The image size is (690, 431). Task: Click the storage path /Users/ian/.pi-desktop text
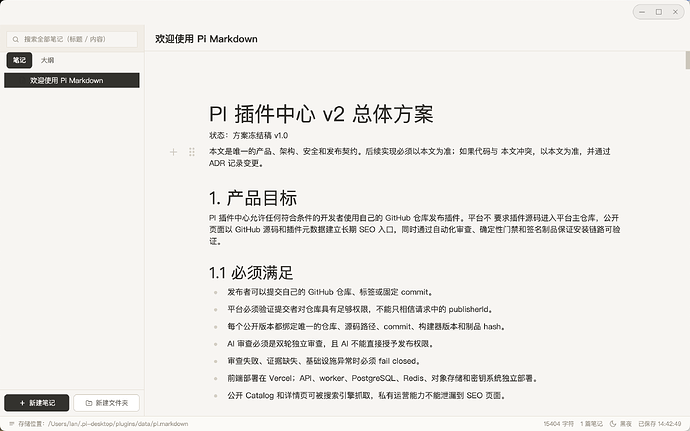[117, 424]
